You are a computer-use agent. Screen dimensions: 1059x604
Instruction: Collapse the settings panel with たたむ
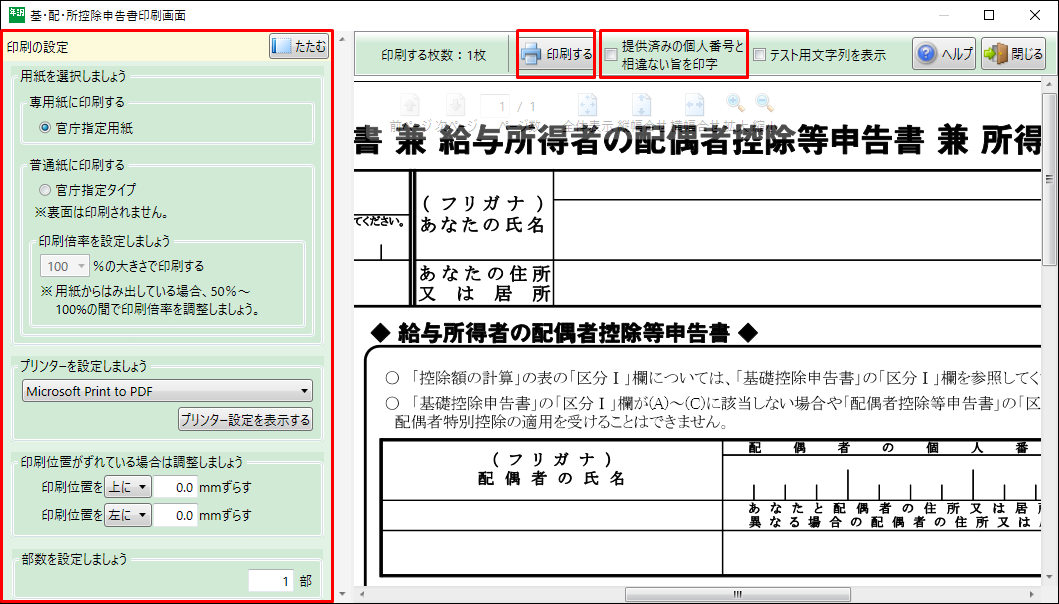pyautogui.click(x=299, y=46)
